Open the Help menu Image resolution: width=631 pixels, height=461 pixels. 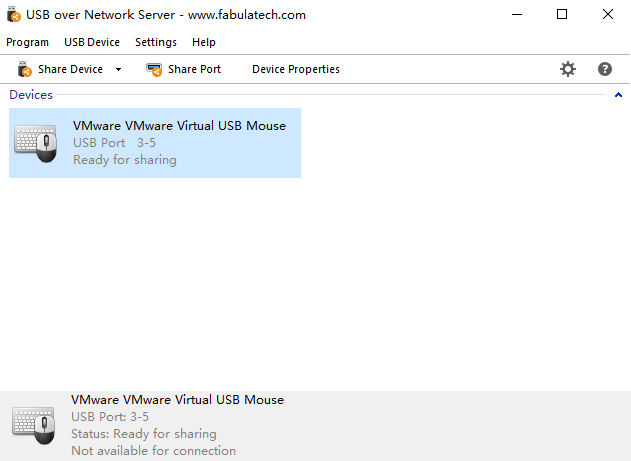click(x=204, y=42)
